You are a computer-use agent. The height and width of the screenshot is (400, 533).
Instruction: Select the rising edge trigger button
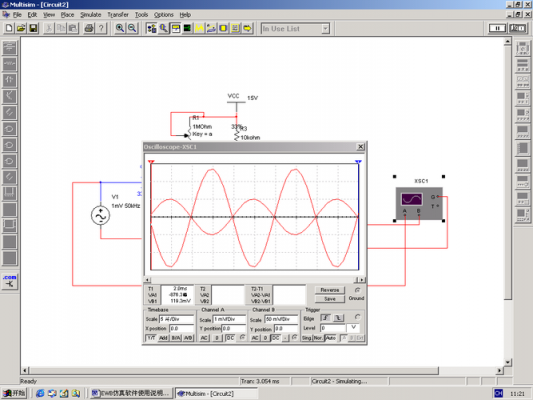click(325, 318)
